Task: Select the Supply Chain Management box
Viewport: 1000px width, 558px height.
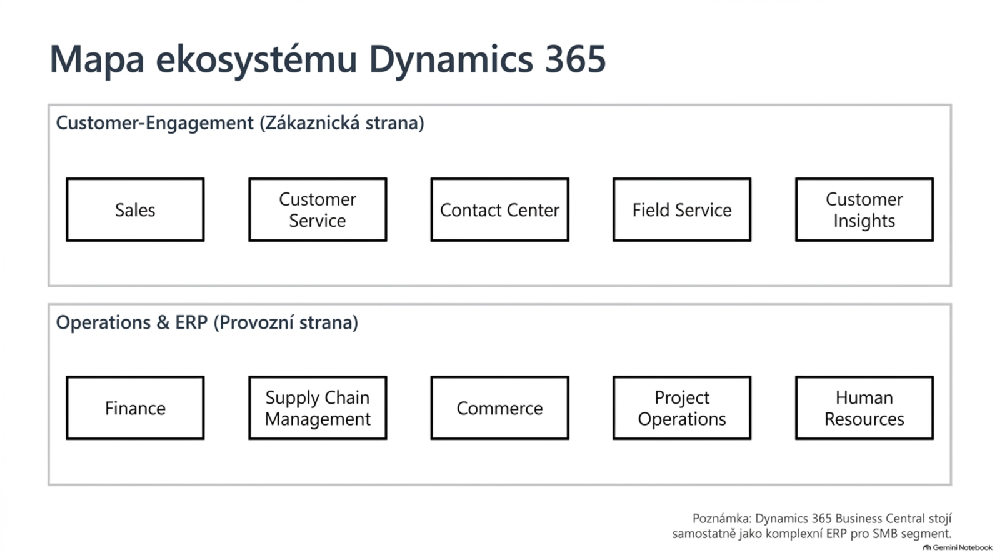Action: point(318,408)
